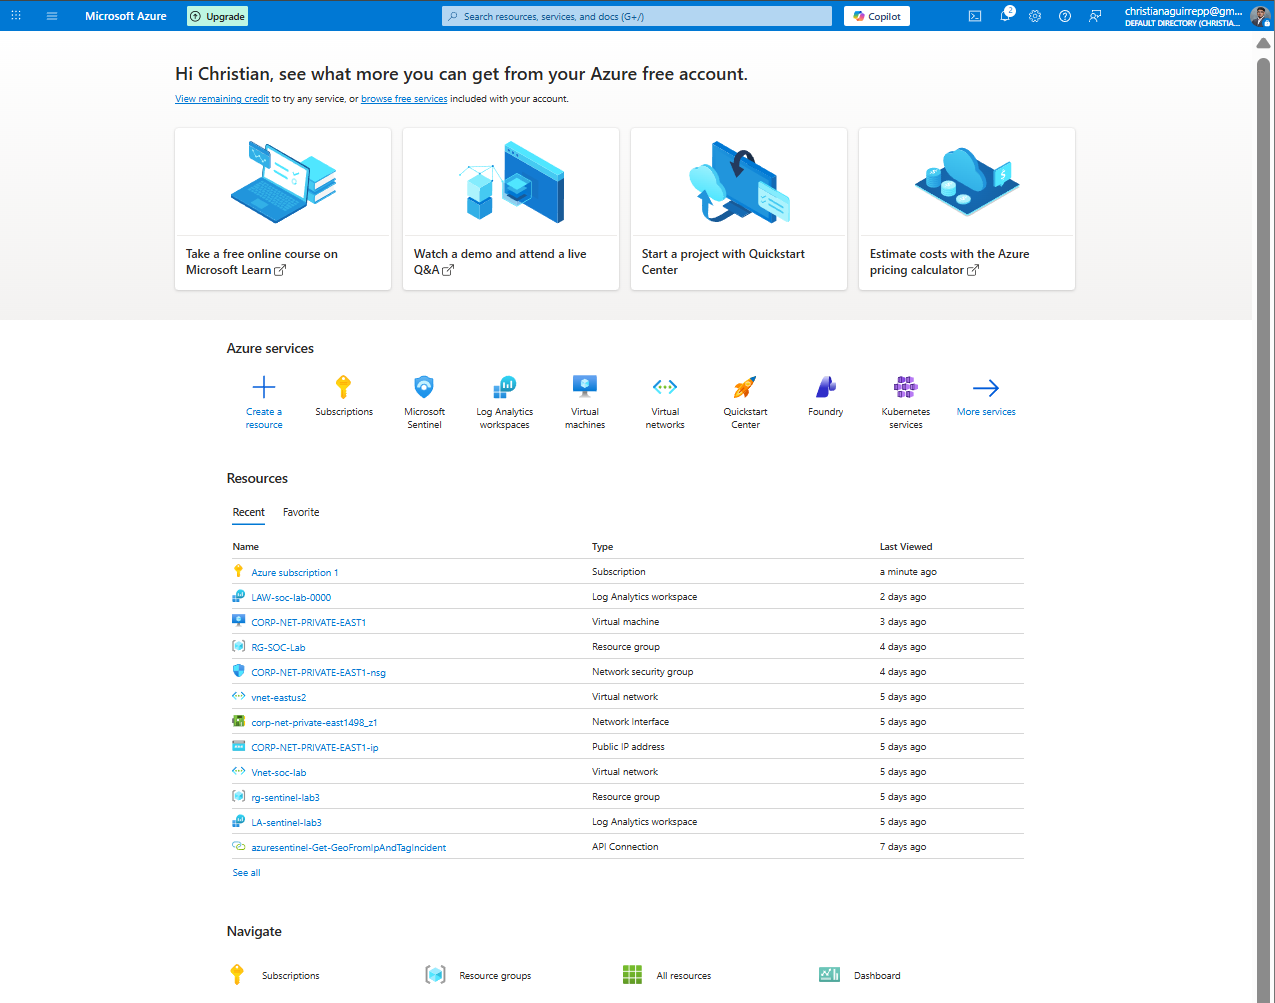Click the search resources field

(636, 15)
